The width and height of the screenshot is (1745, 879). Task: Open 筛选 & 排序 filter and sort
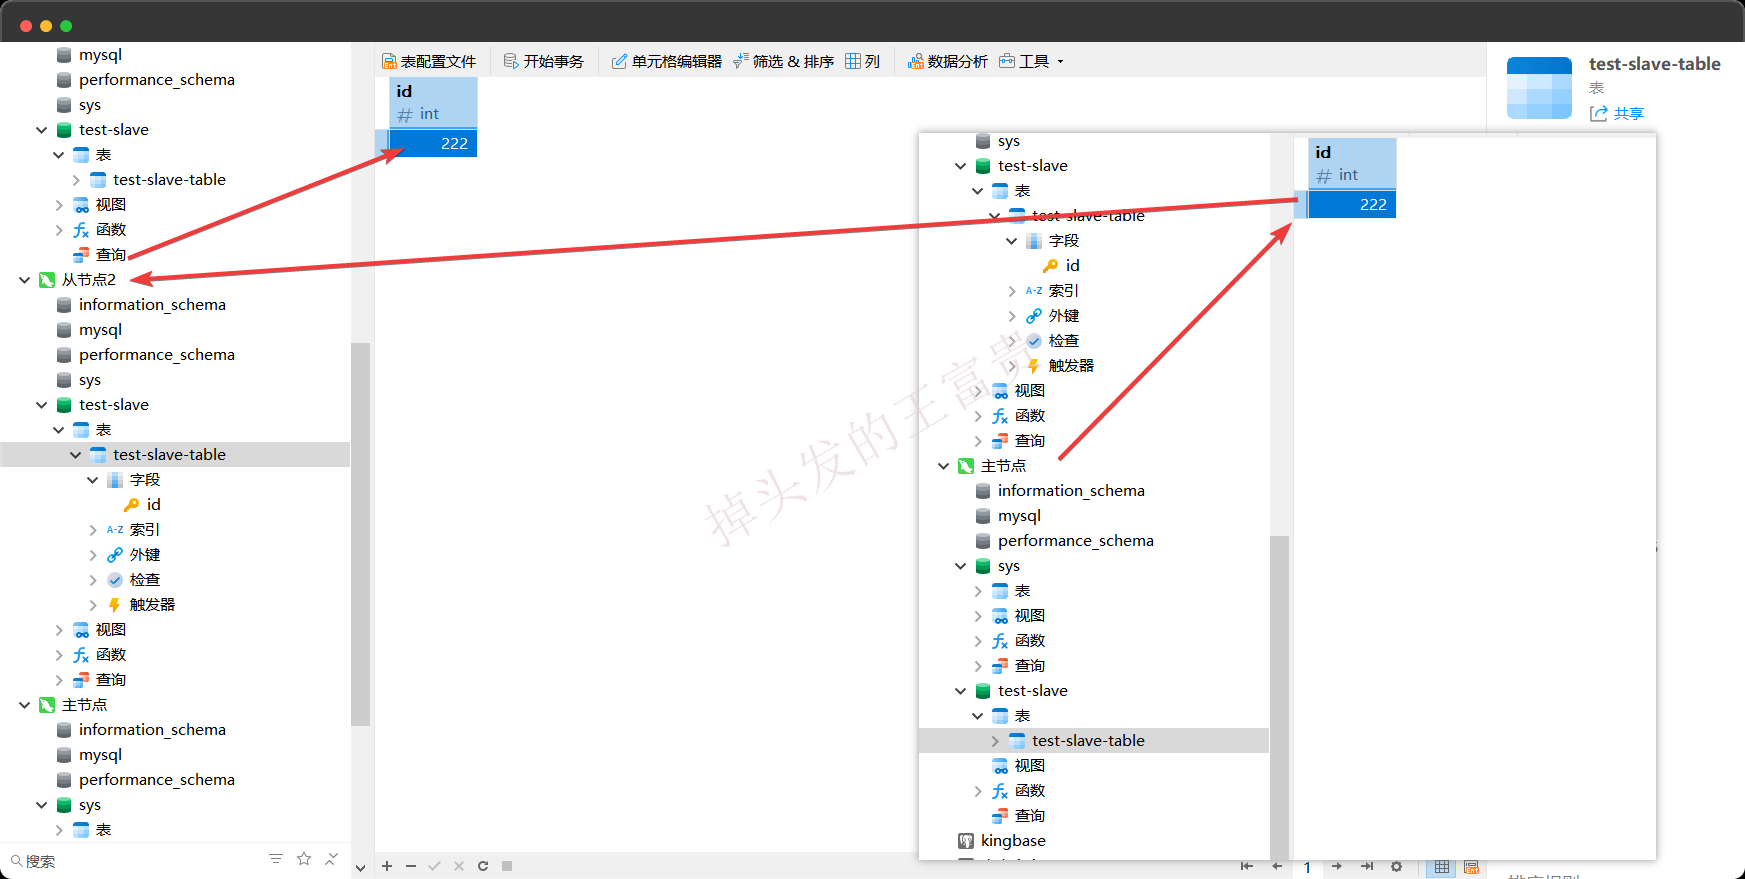[x=784, y=61]
